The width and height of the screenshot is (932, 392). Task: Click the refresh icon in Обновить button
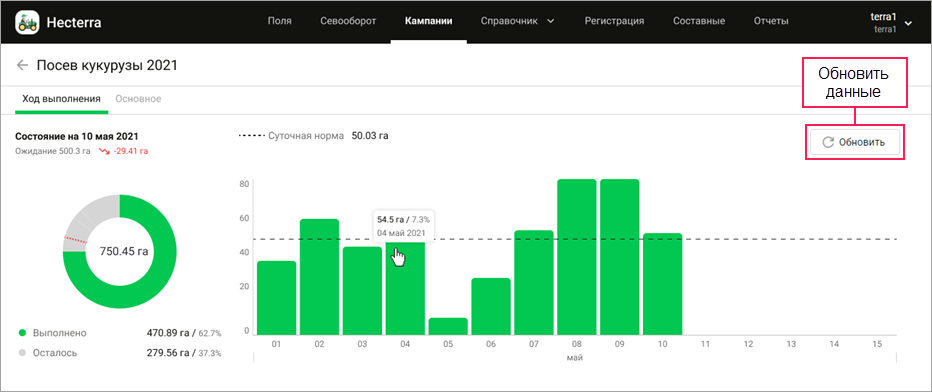point(828,142)
